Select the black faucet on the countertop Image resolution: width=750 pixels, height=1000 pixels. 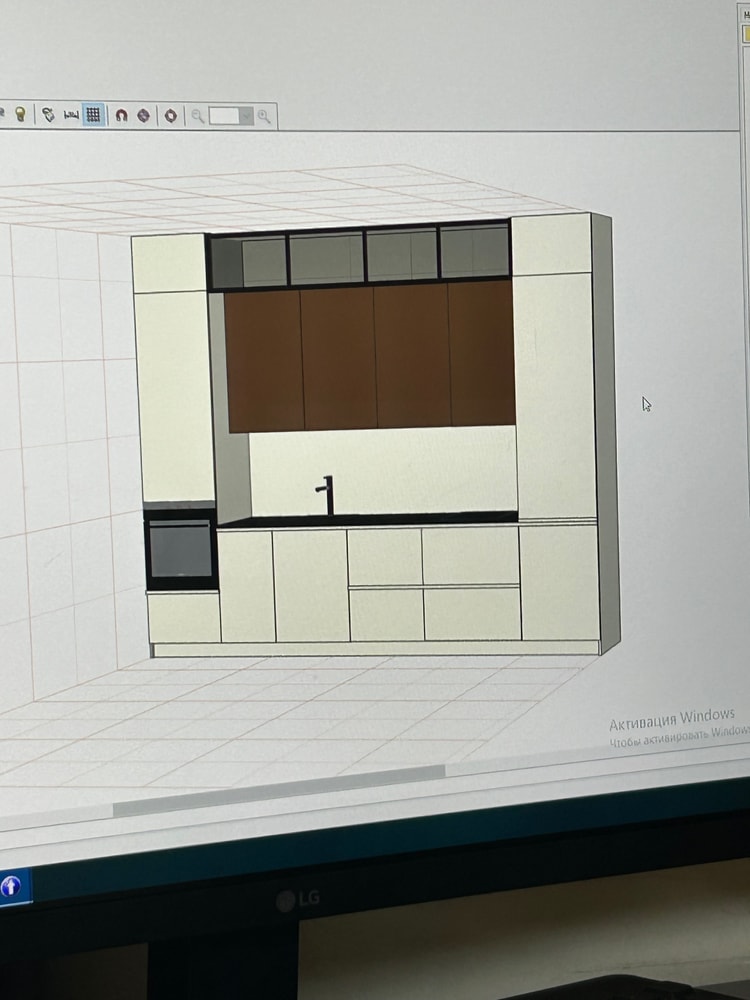[x=327, y=496]
